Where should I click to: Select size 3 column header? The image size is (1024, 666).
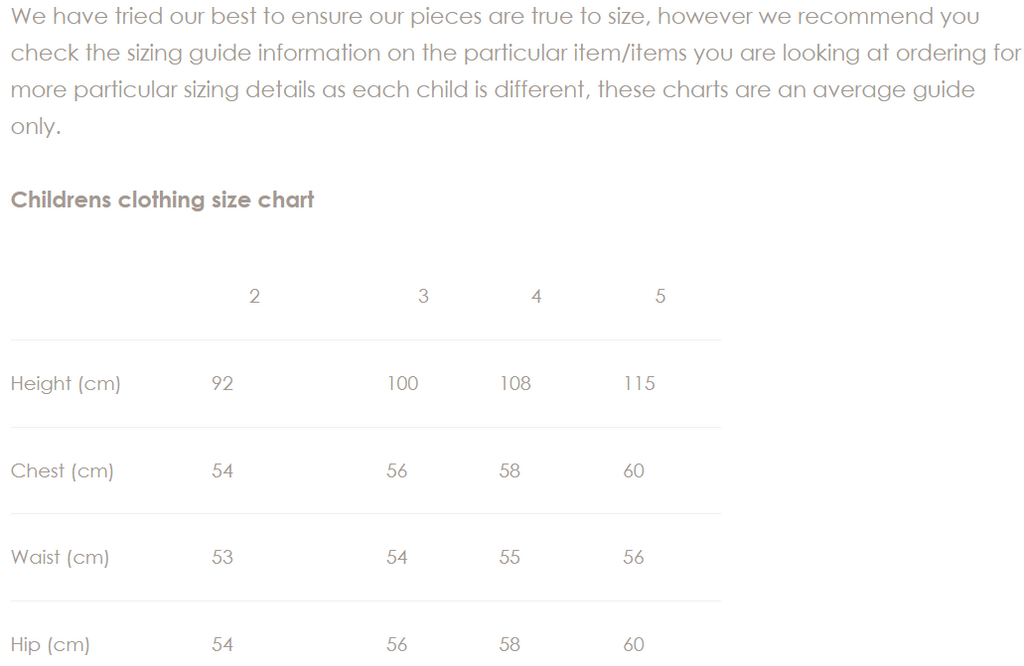click(x=423, y=297)
